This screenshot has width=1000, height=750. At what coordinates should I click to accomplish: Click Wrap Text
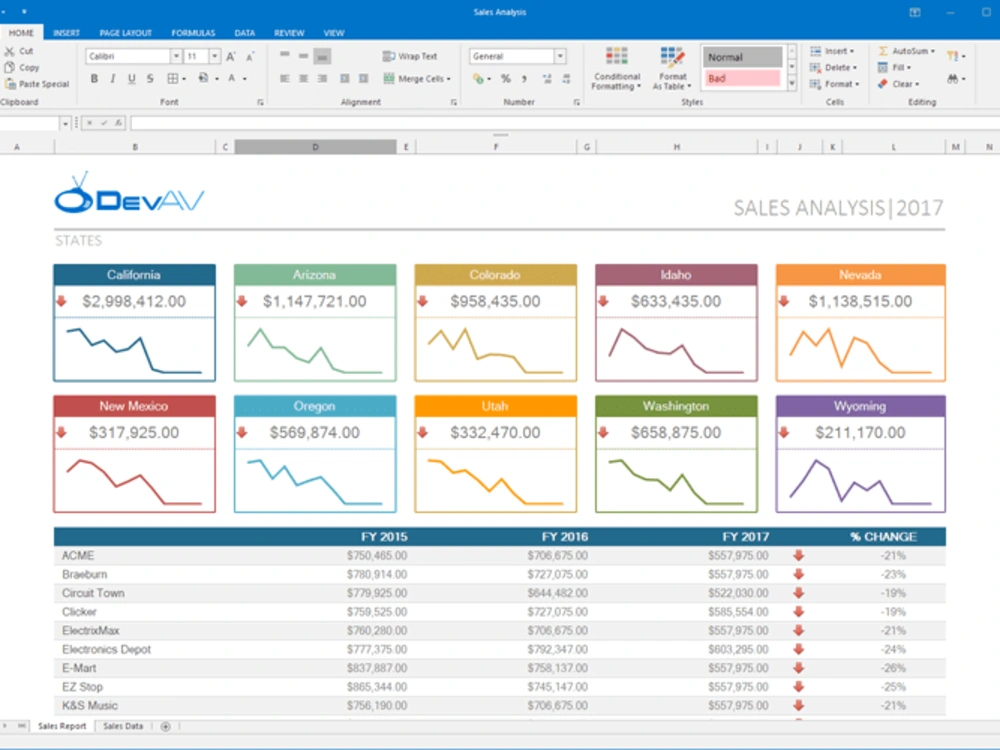(410, 56)
